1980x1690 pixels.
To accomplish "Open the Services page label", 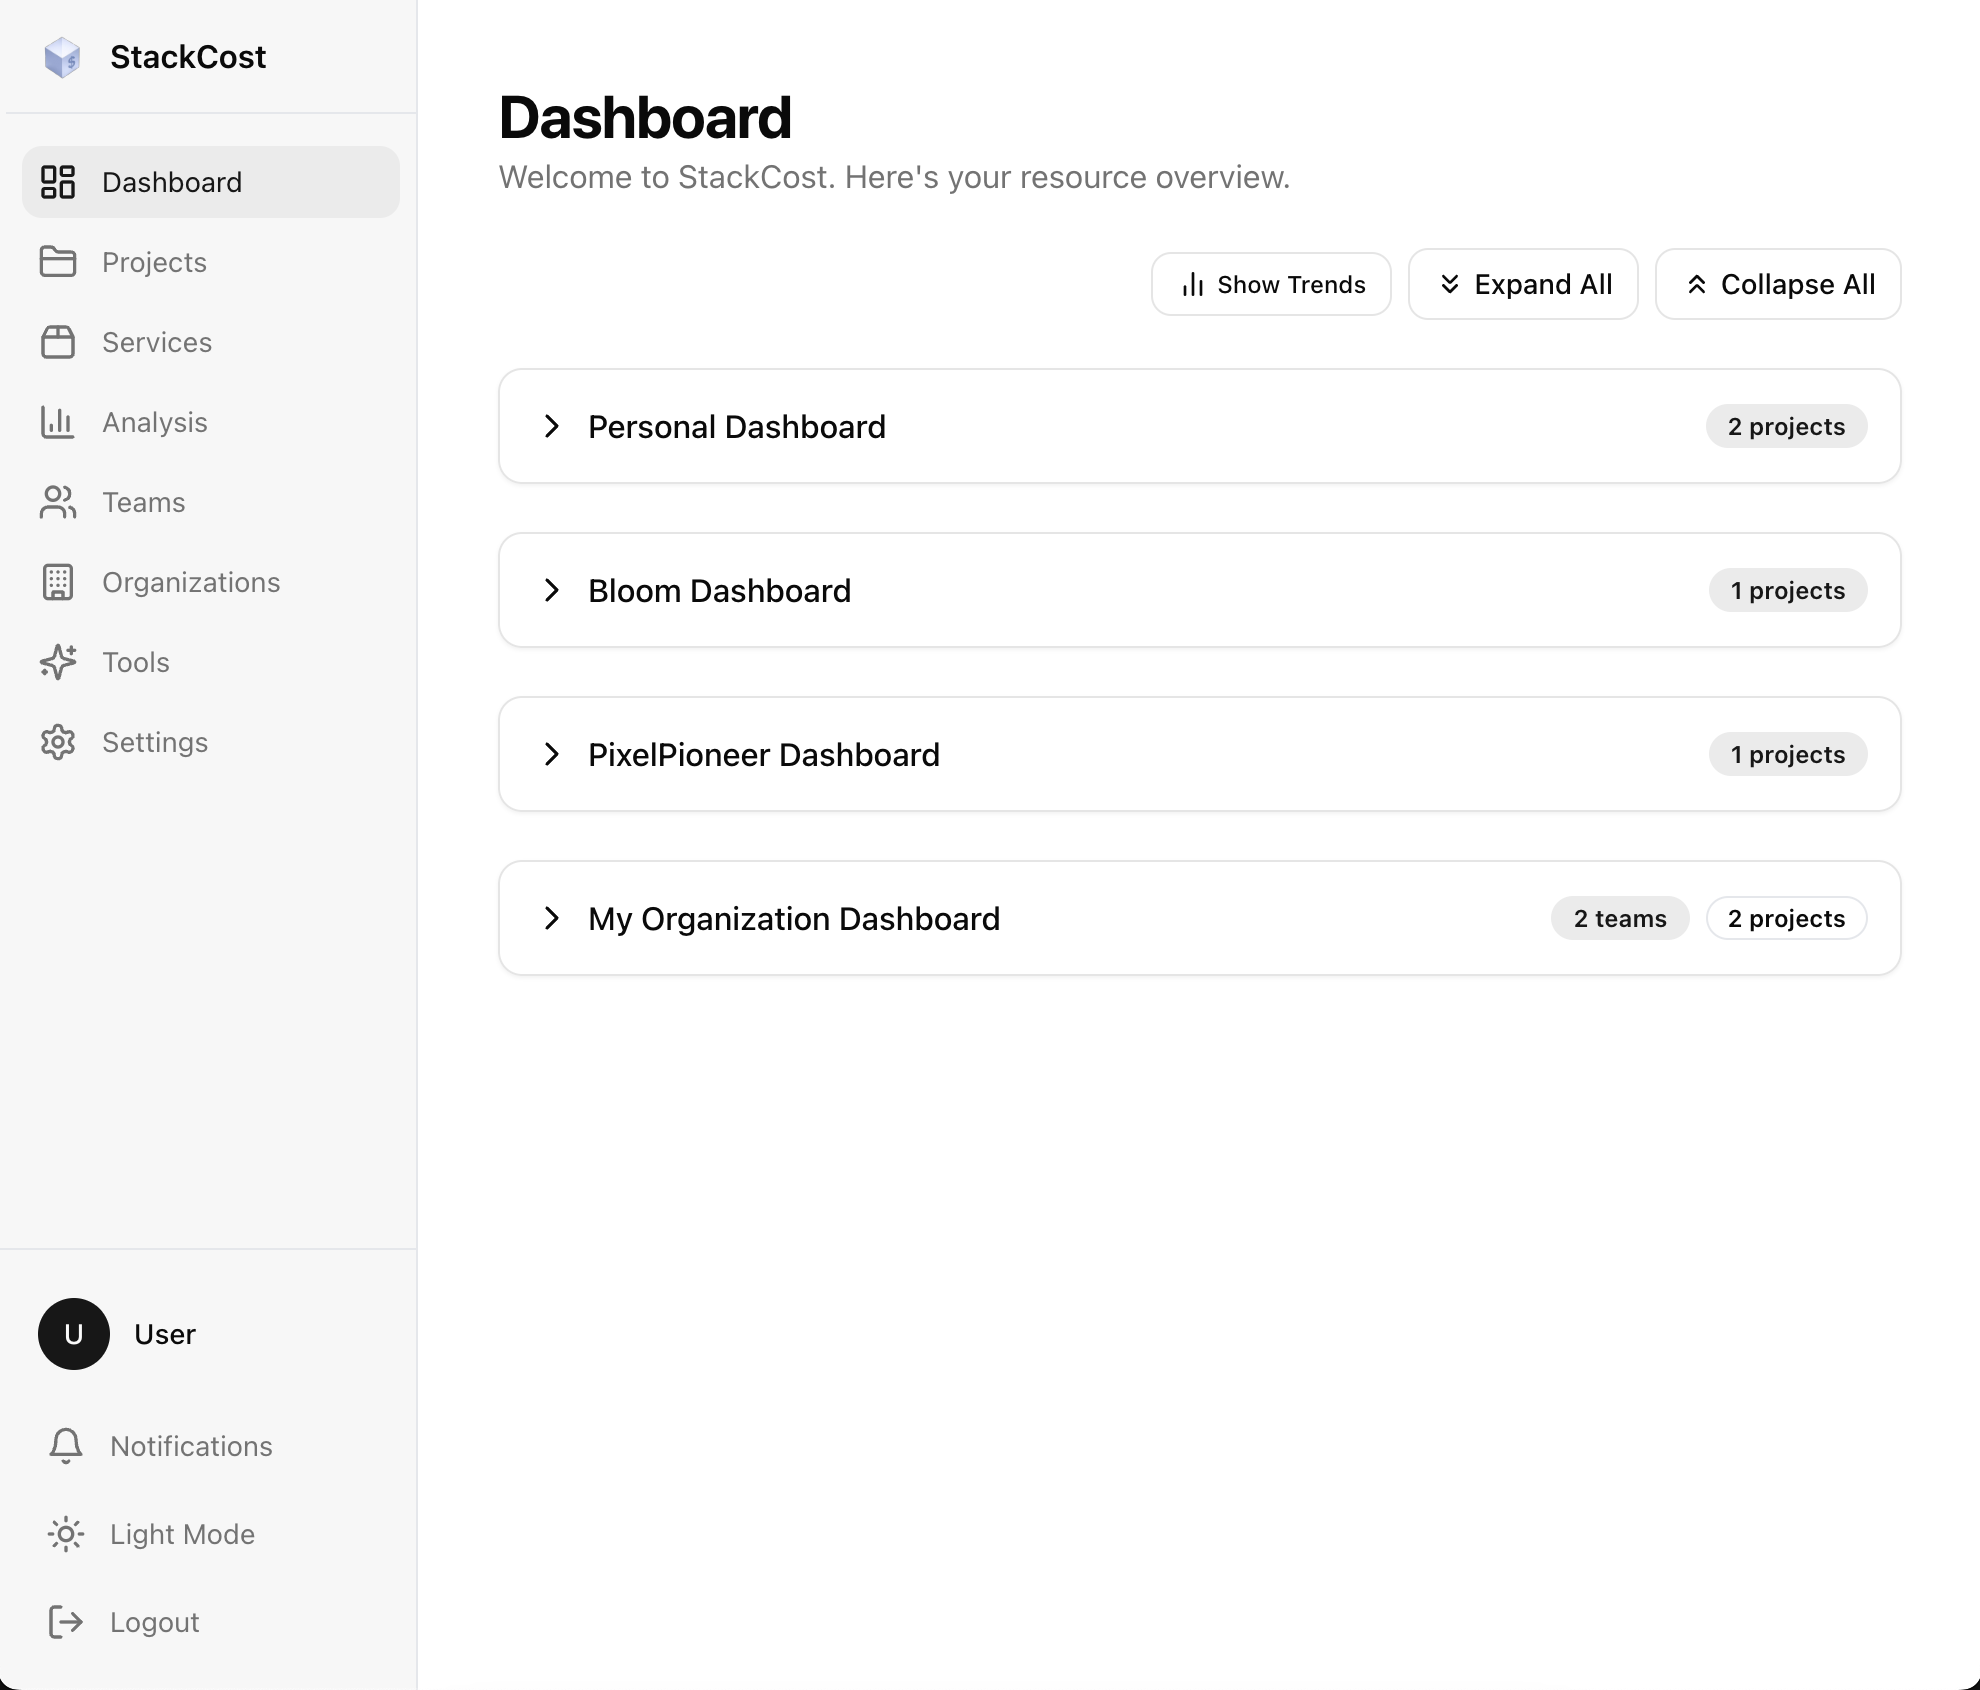I will point(157,342).
